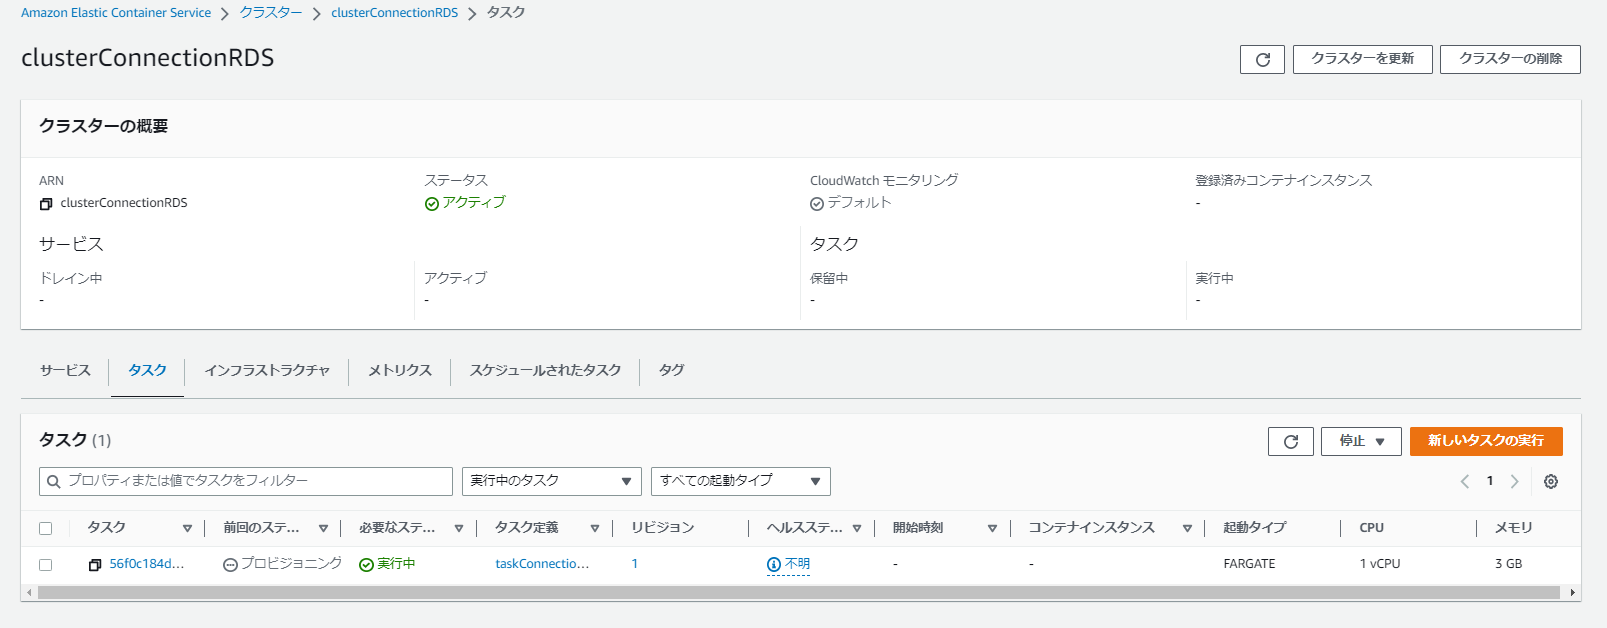Click the 3 GB memory cell
This screenshot has height=628, width=1607.
click(x=1508, y=564)
